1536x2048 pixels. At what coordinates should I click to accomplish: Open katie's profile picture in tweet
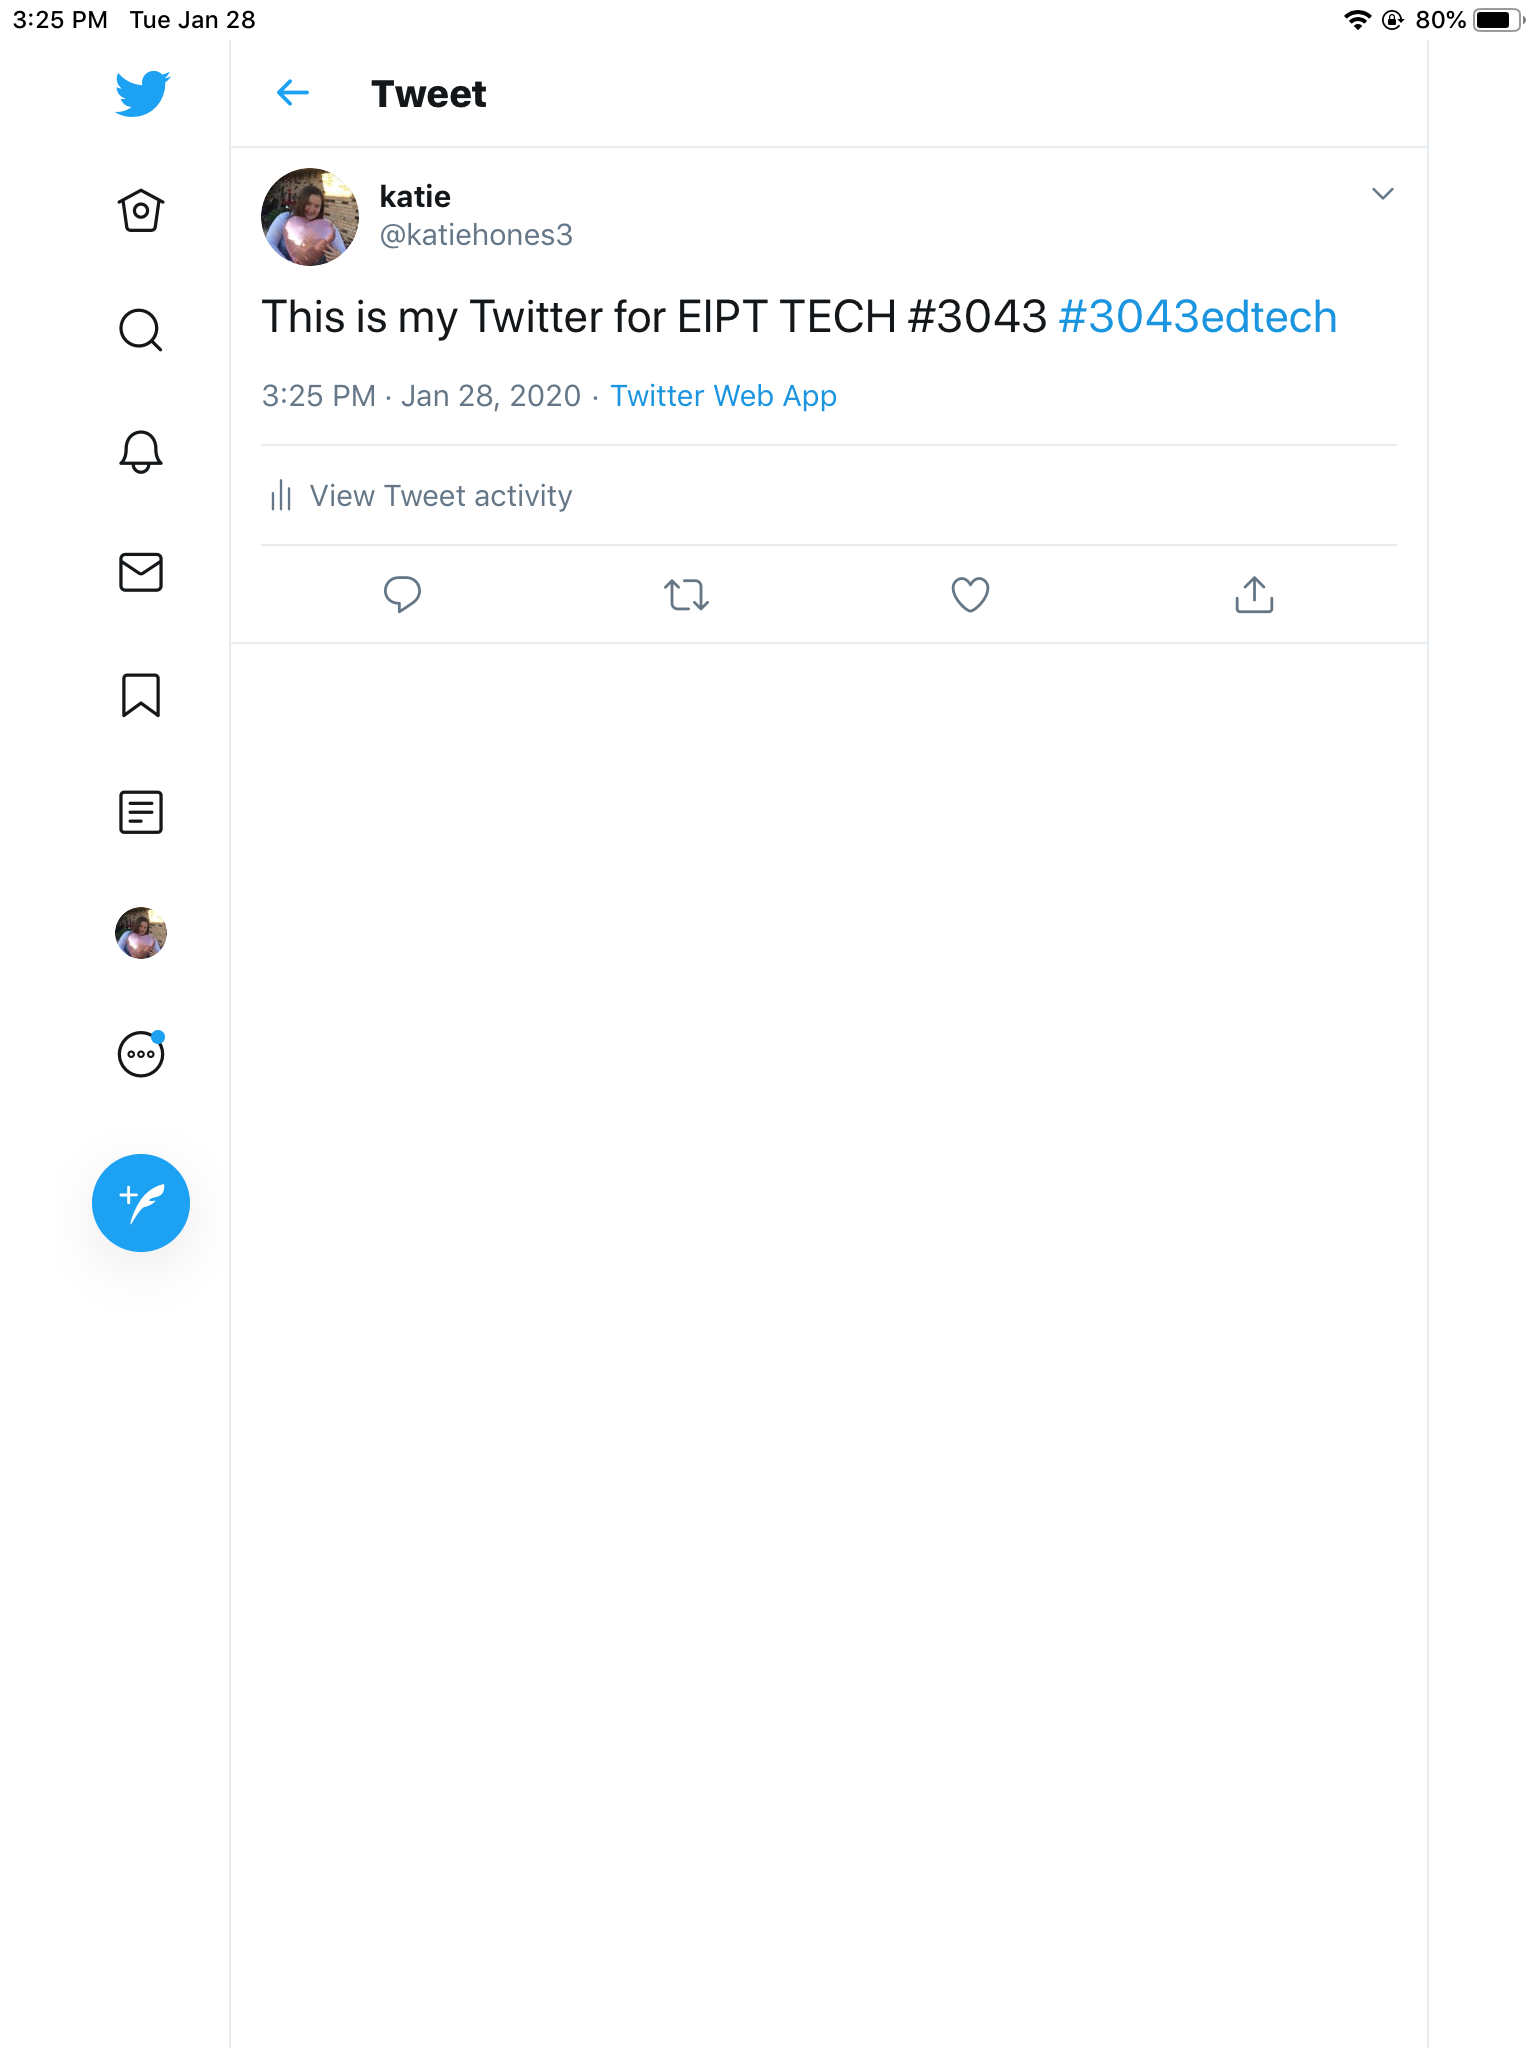click(x=310, y=216)
